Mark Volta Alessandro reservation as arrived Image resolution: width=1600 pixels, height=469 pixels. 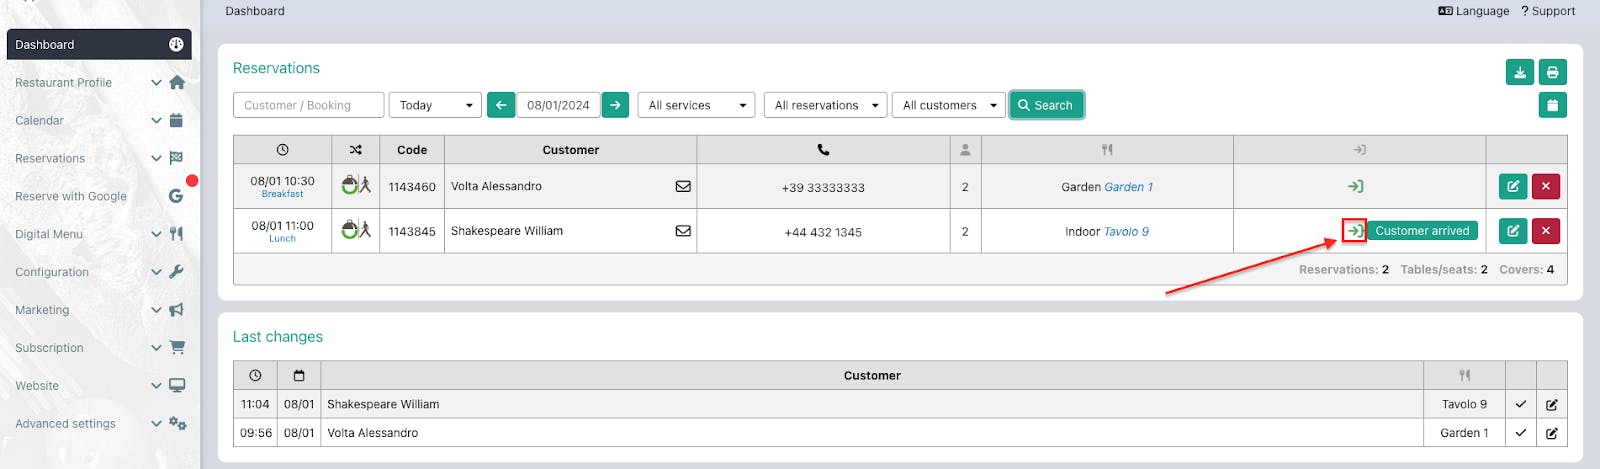click(1355, 186)
